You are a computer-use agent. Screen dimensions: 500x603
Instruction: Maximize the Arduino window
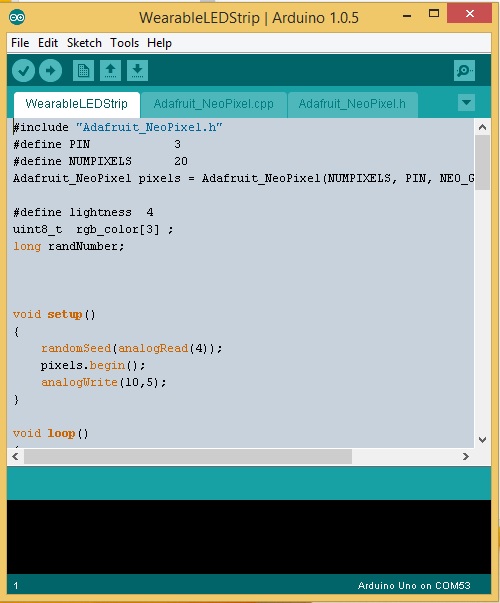(x=434, y=14)
